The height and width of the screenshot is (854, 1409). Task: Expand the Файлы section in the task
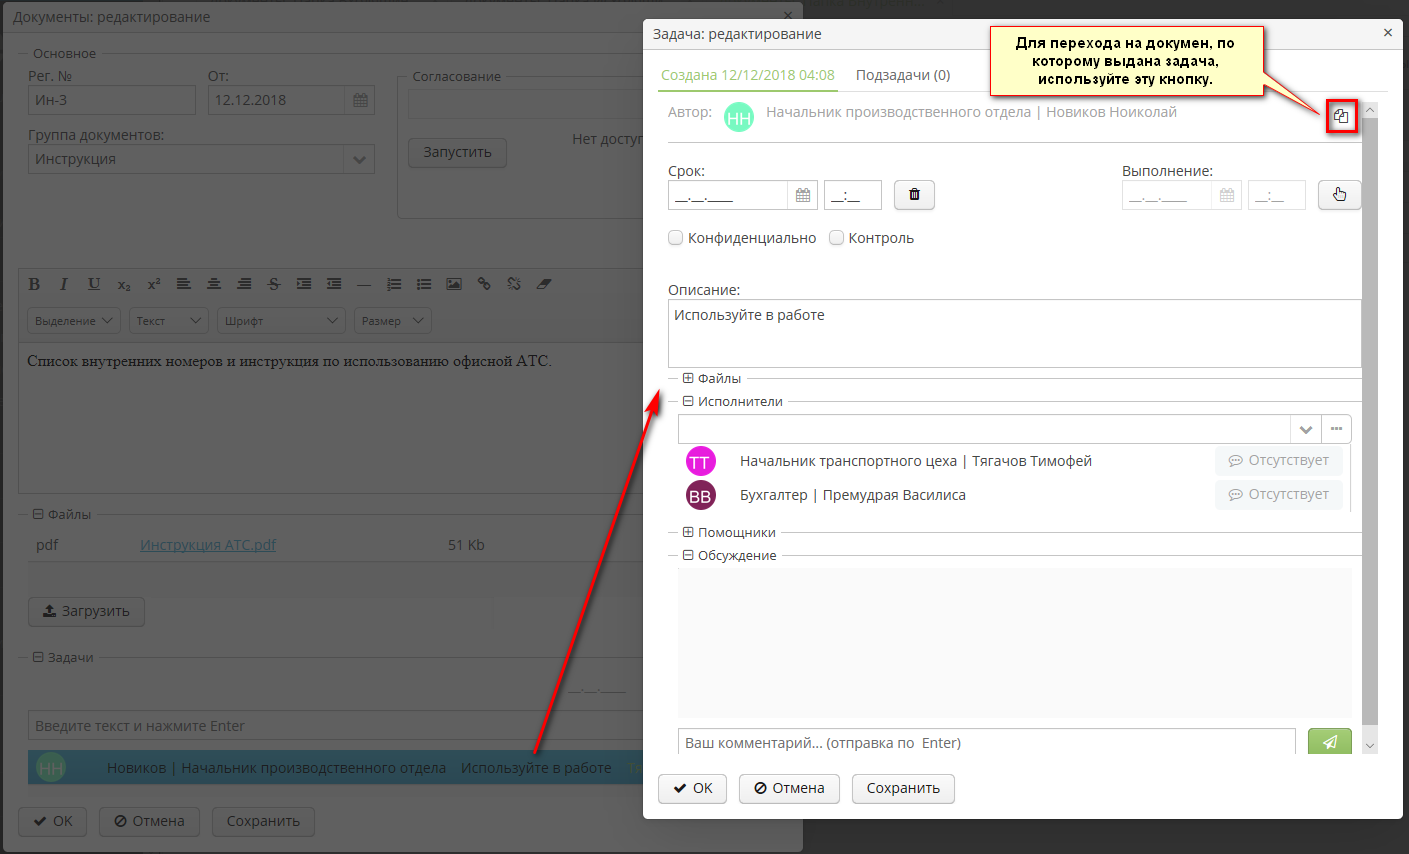pyautogui.click(x=688, y=378)
